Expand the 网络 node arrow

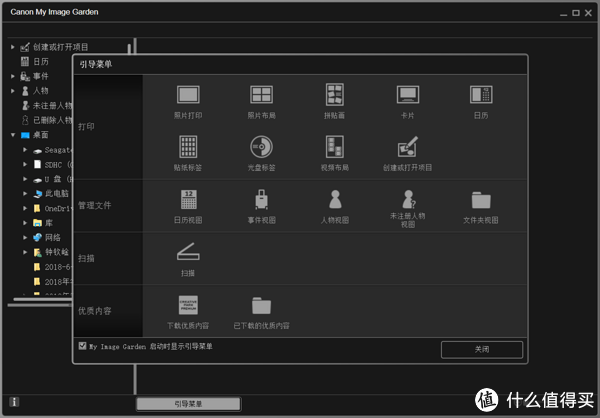tap(25, 237)
